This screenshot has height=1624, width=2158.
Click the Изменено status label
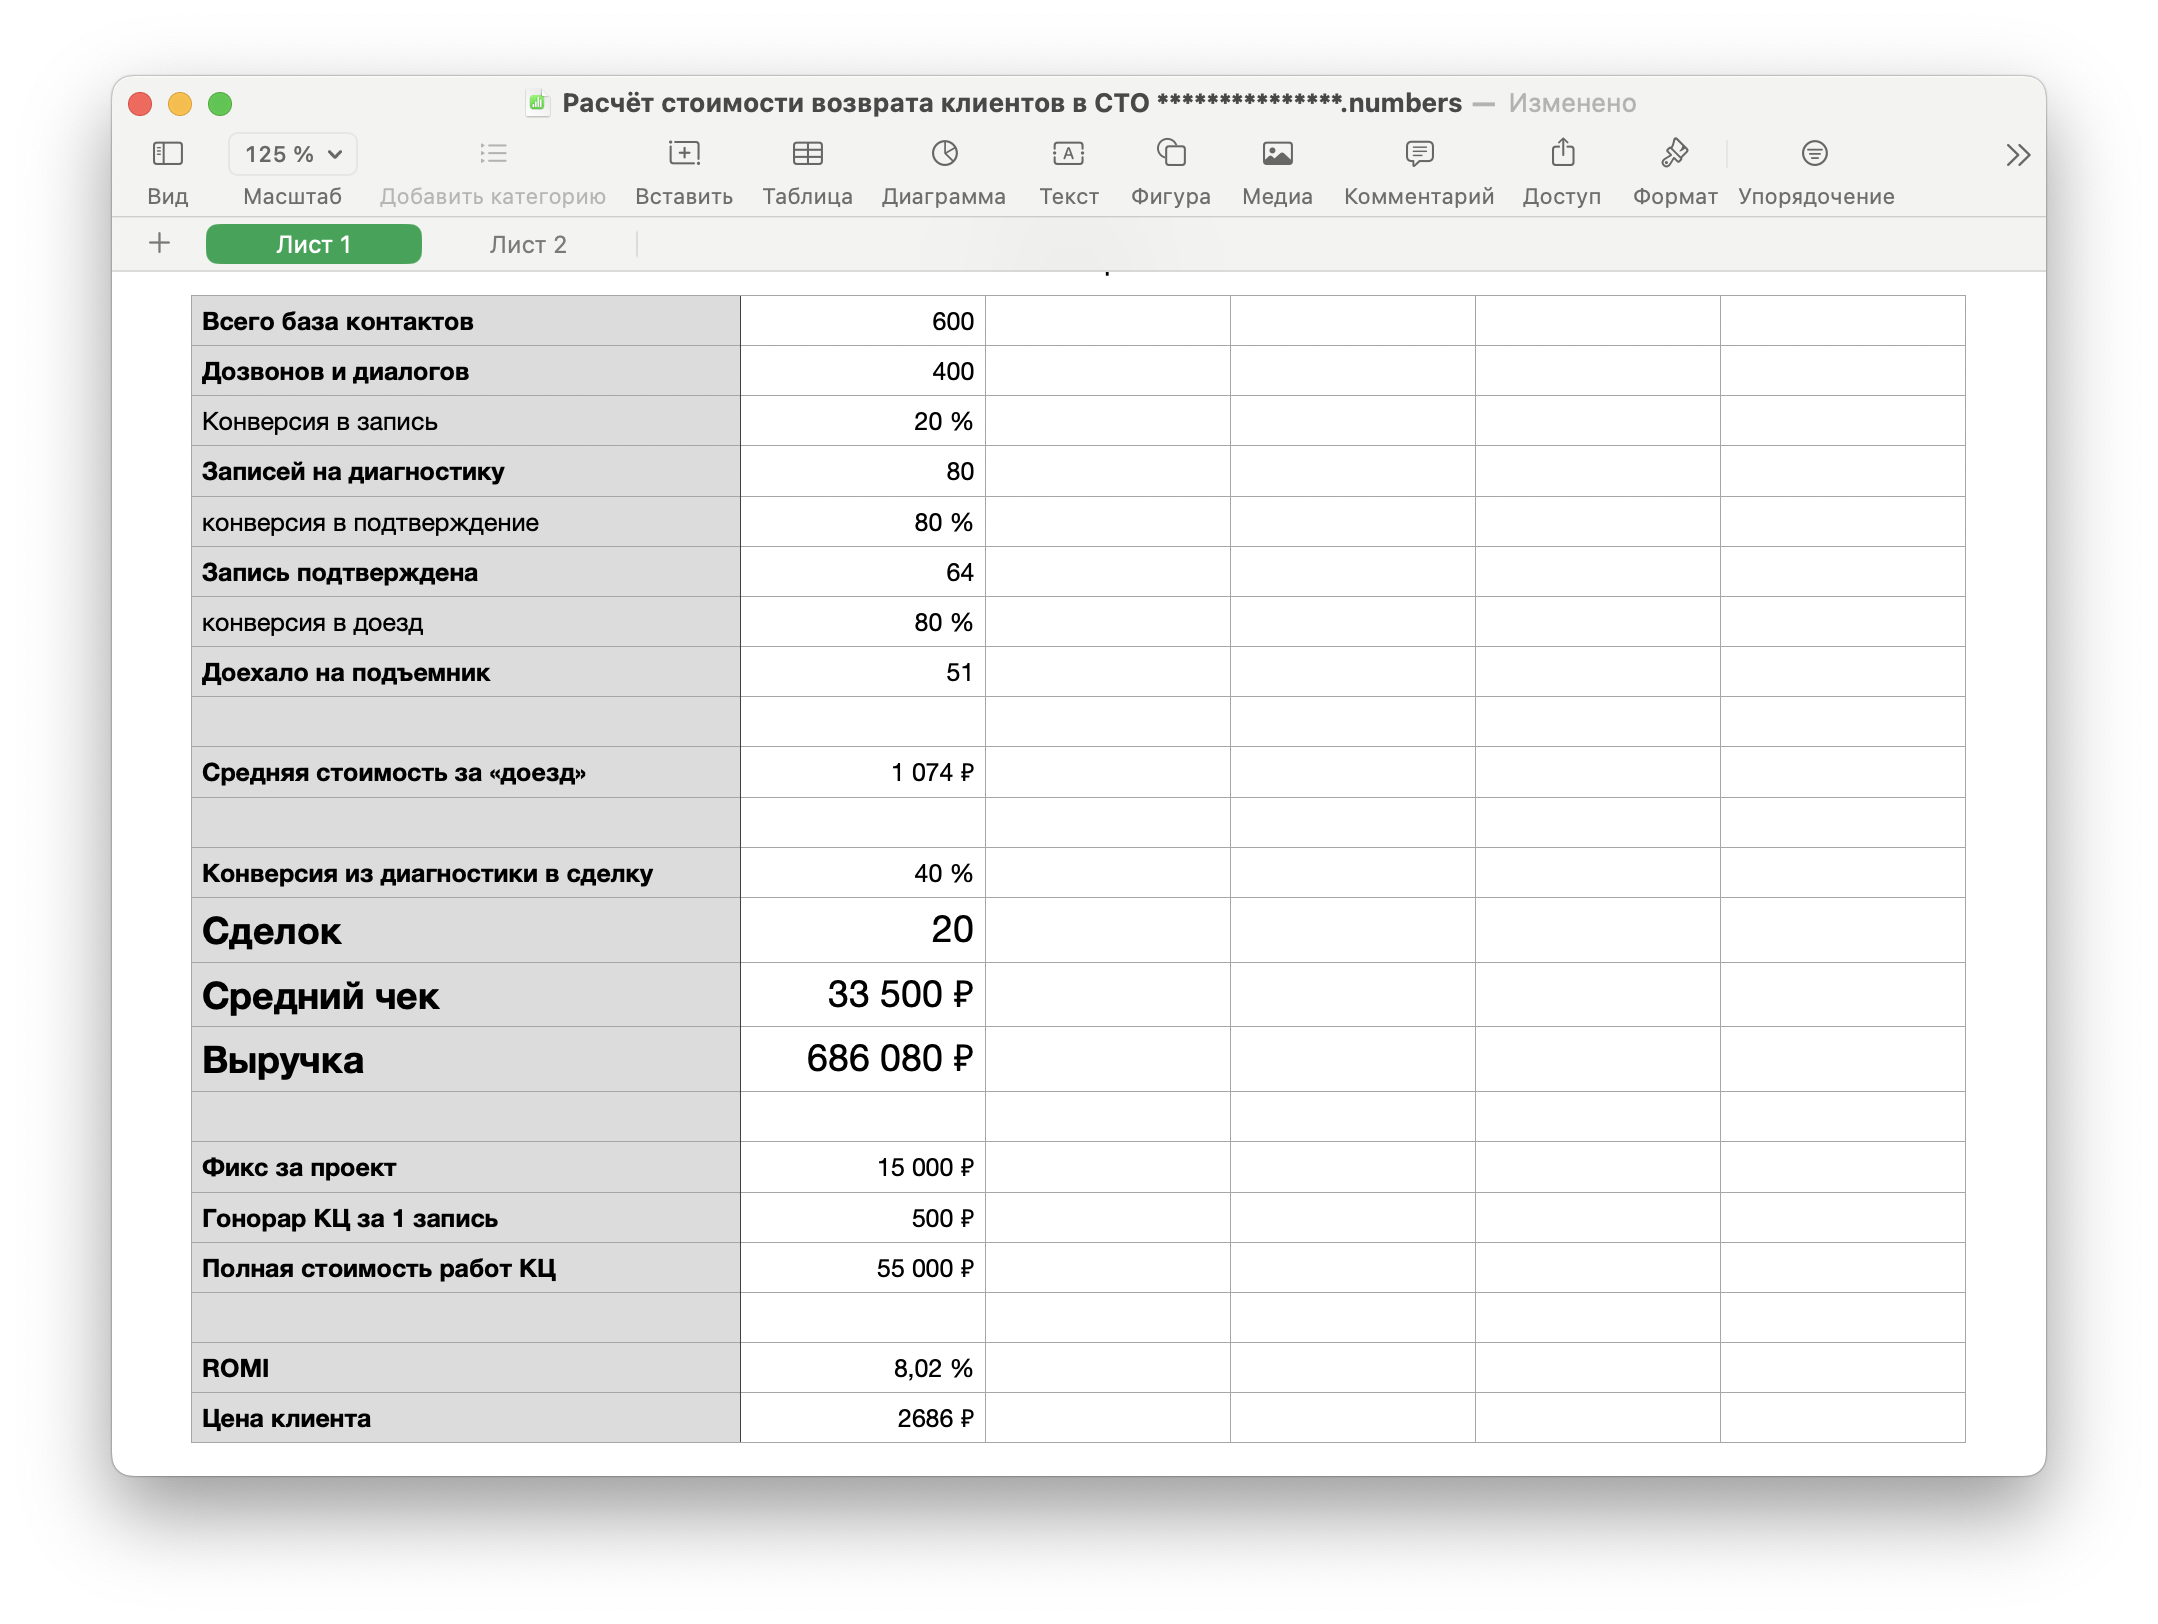coord(1572,103)
